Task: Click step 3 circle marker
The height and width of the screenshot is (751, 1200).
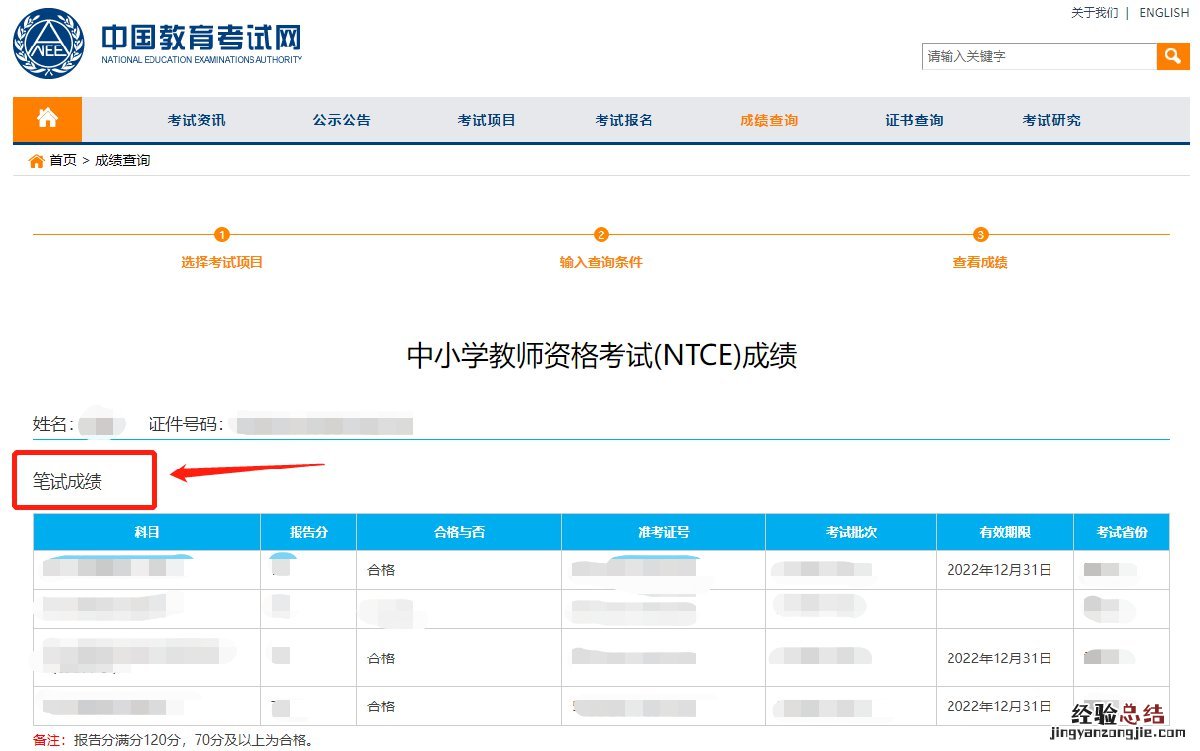Action: point(980,235)
